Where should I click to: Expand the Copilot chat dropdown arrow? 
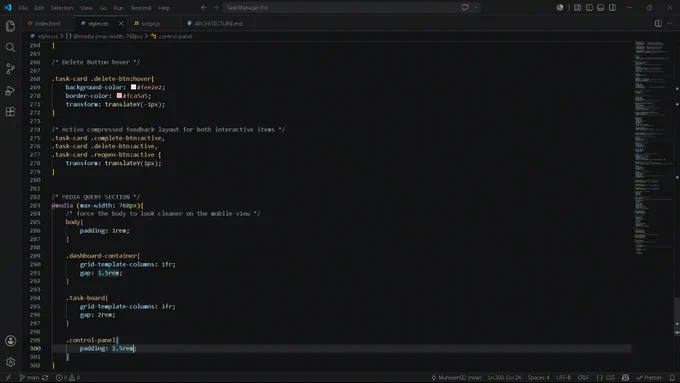coord(476,7)
